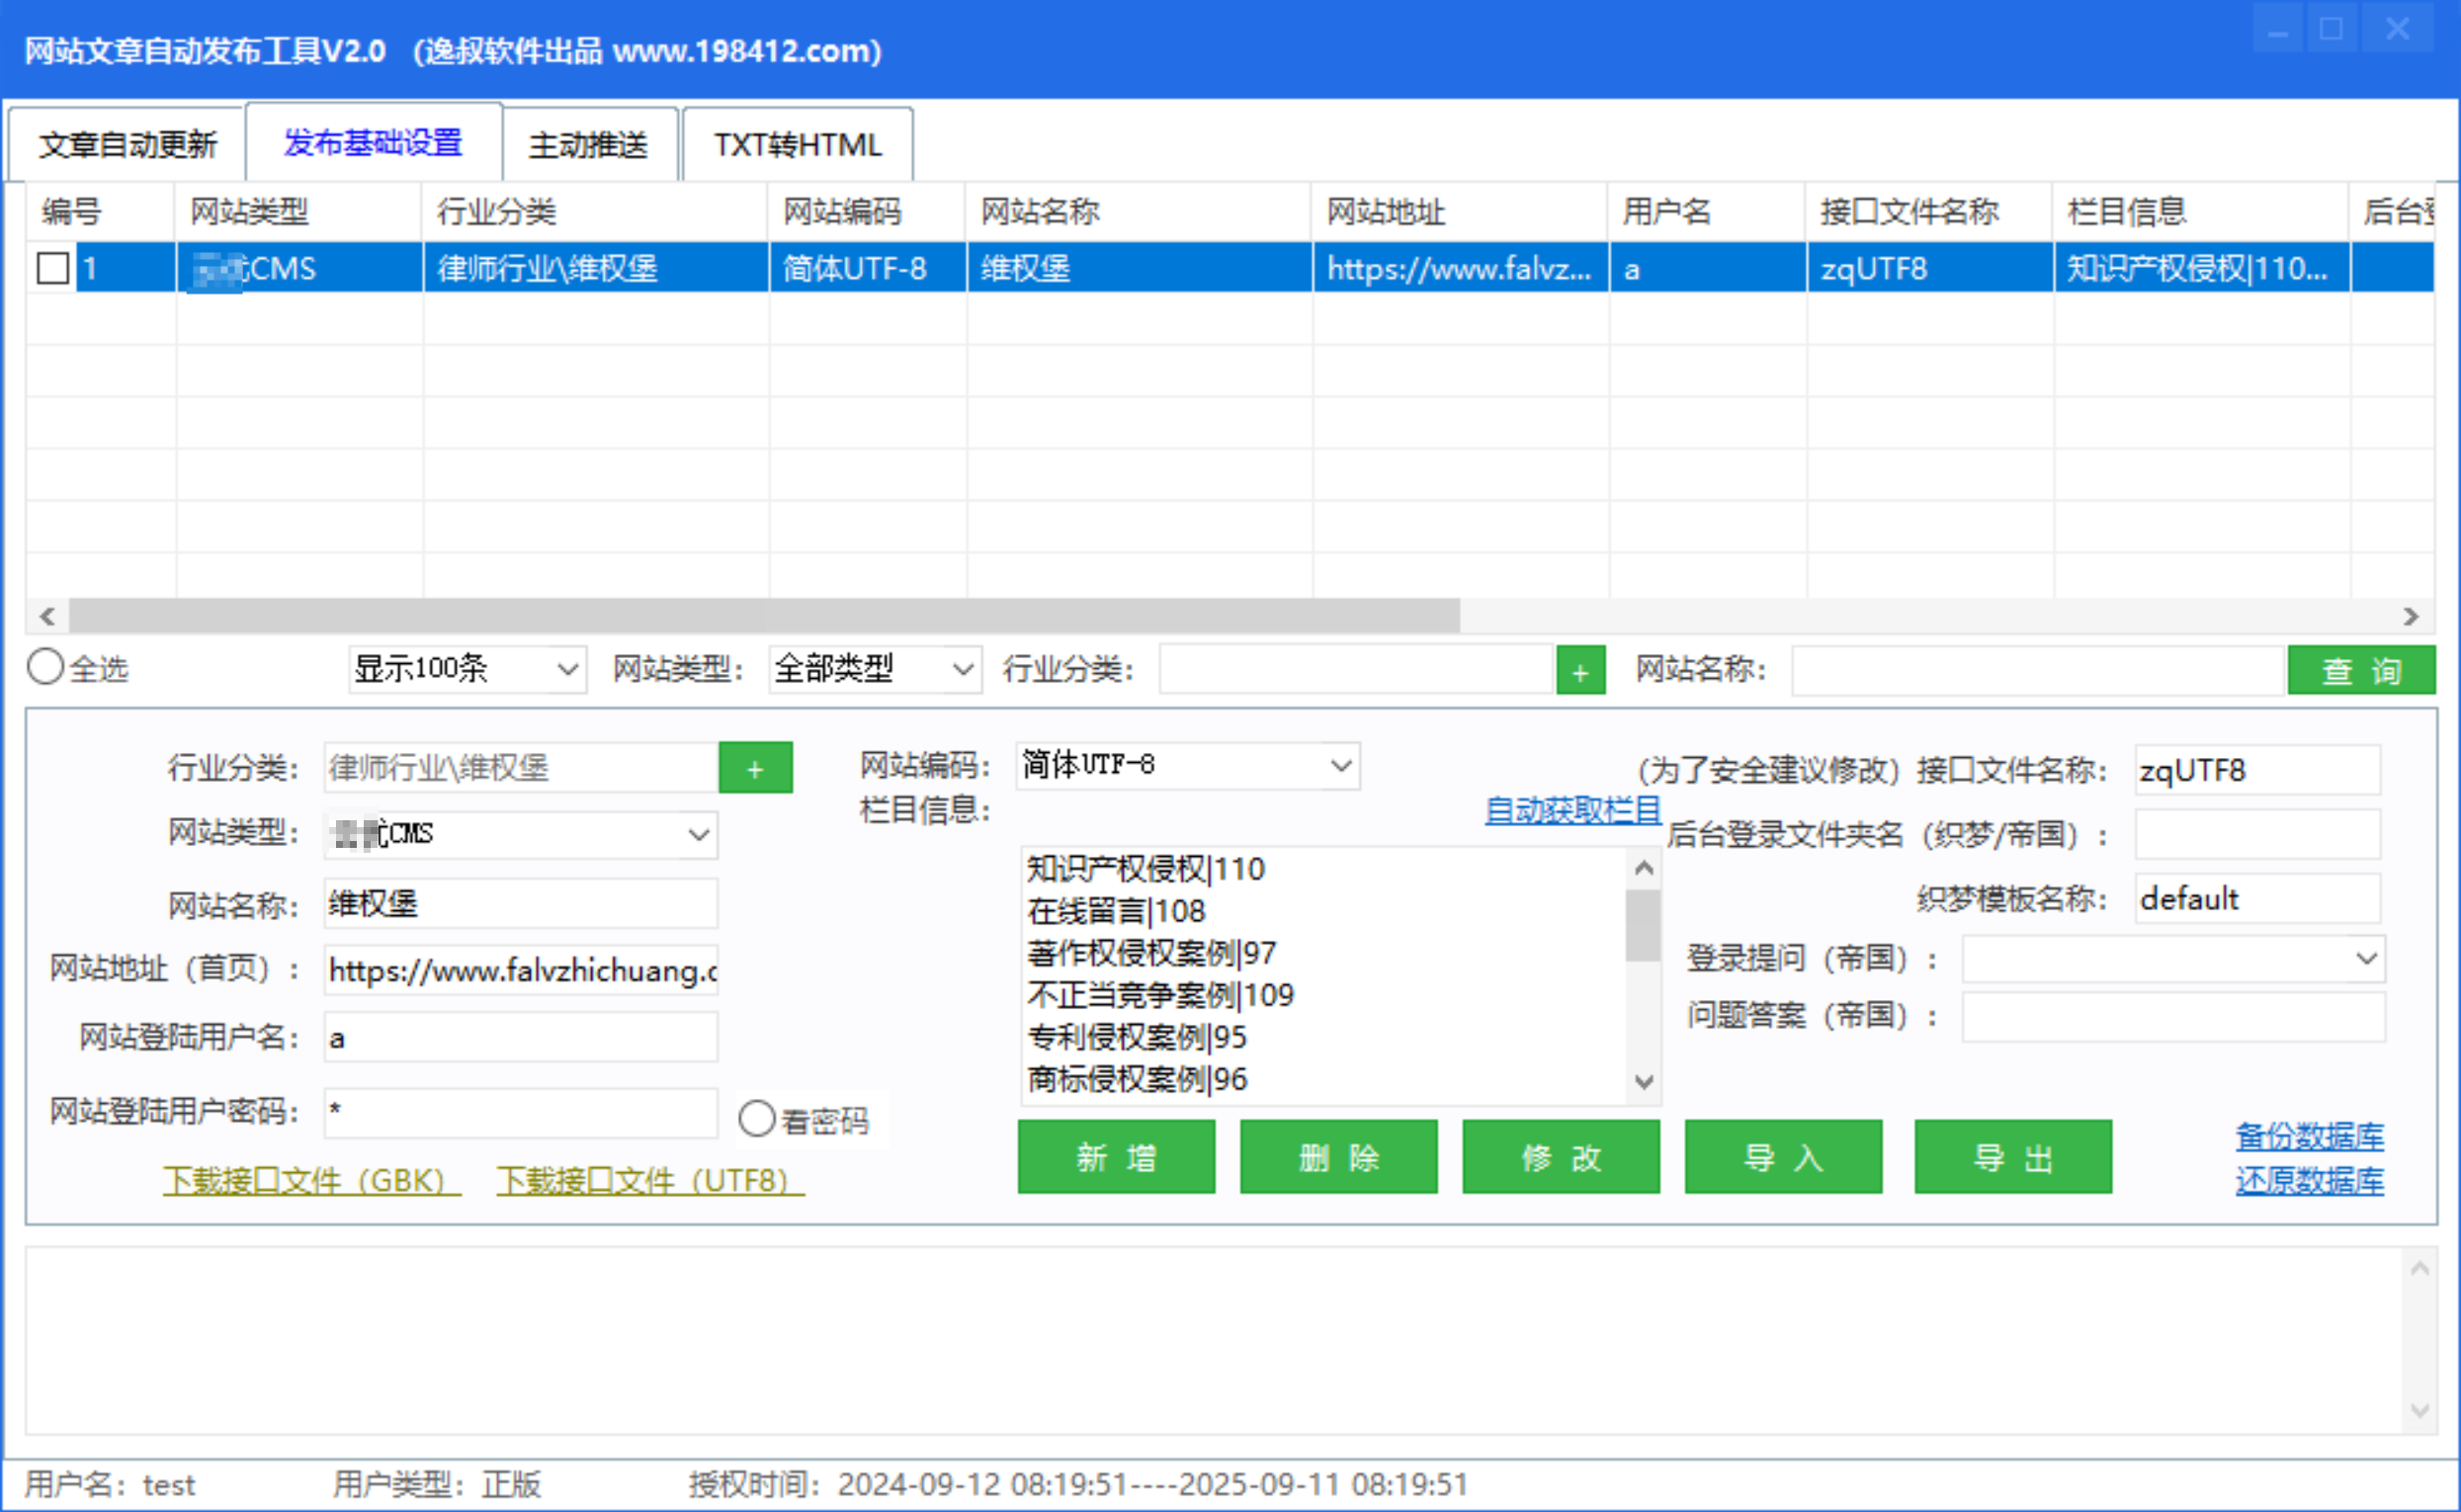The image size is (2461, 1512).
Task: Click the green plus beside the 行业分类 filter
Action: point(1580,670)
